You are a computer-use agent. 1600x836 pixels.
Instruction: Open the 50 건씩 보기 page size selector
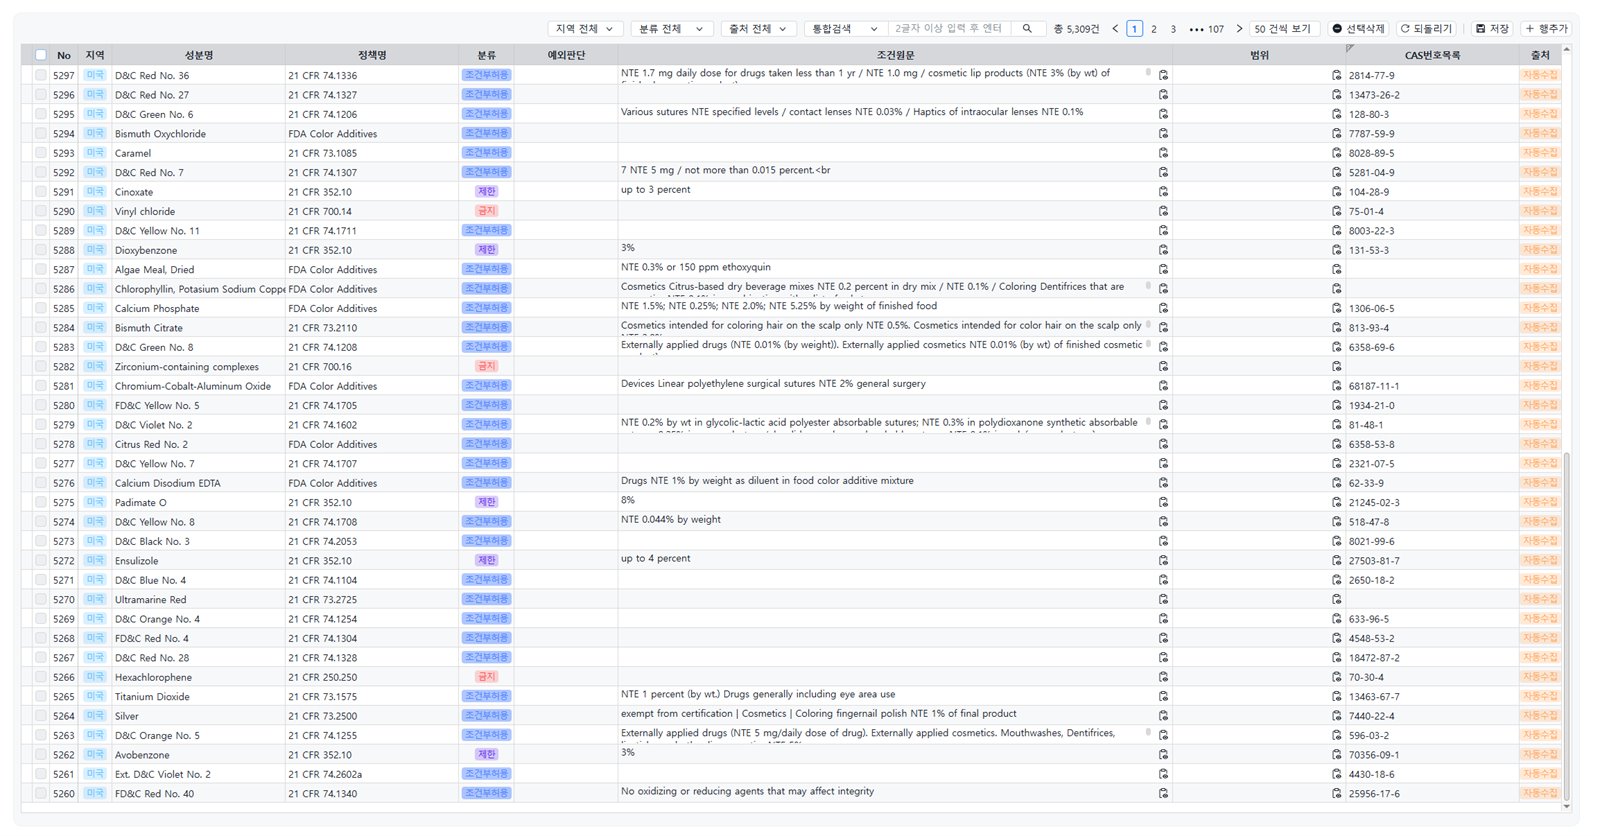(1284, 29)
